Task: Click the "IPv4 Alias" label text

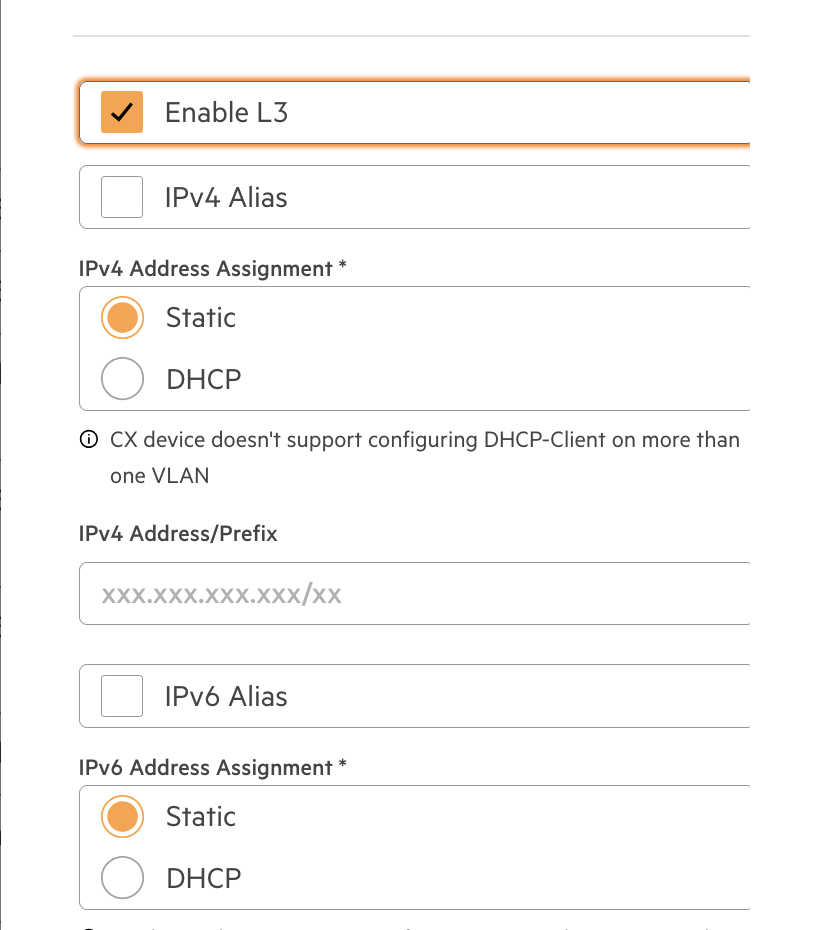Action: pyautogui.click(x=226, y=198)
